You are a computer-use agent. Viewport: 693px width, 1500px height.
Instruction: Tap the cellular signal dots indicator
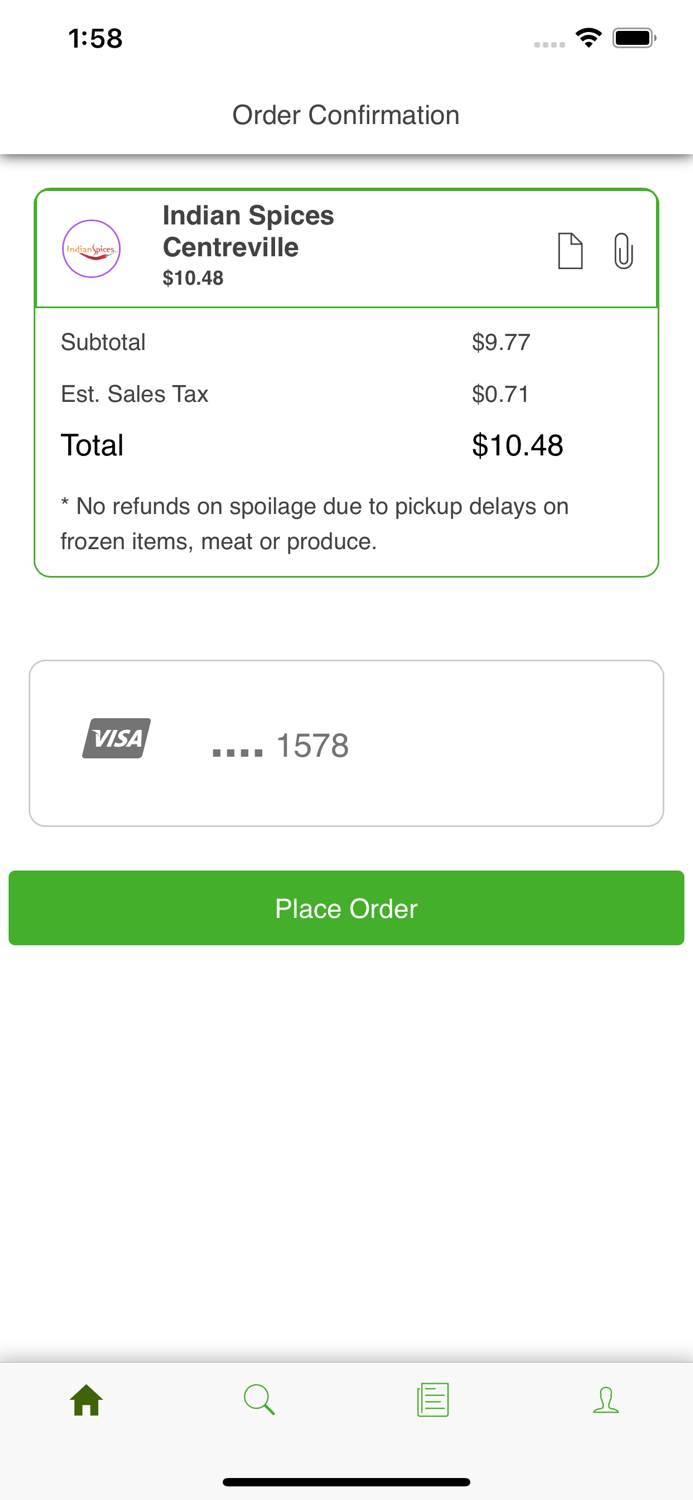point(549,44)
